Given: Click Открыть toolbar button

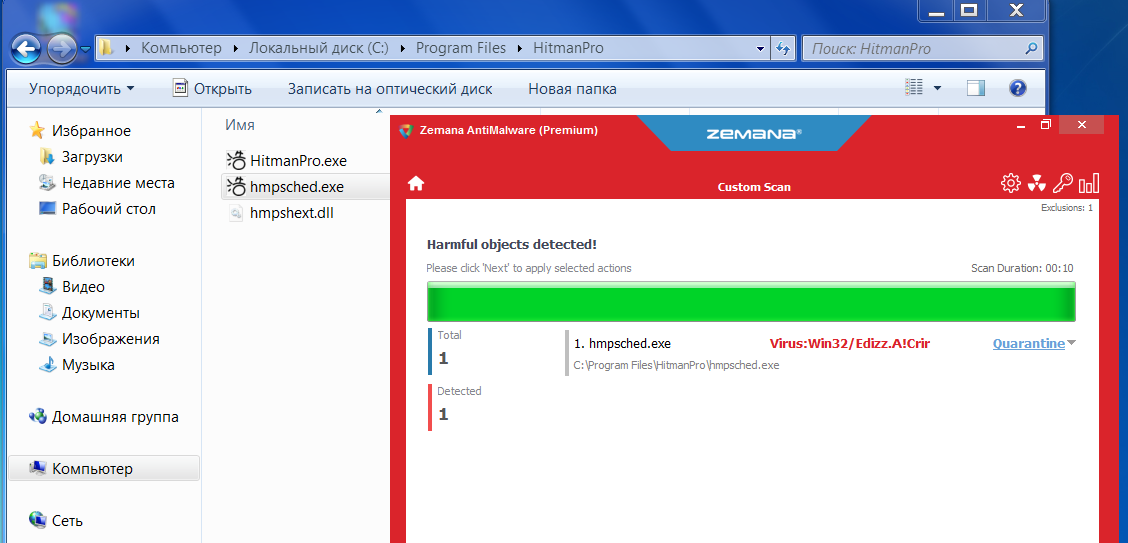Looking at the screenshot, I should pos(212,89).
